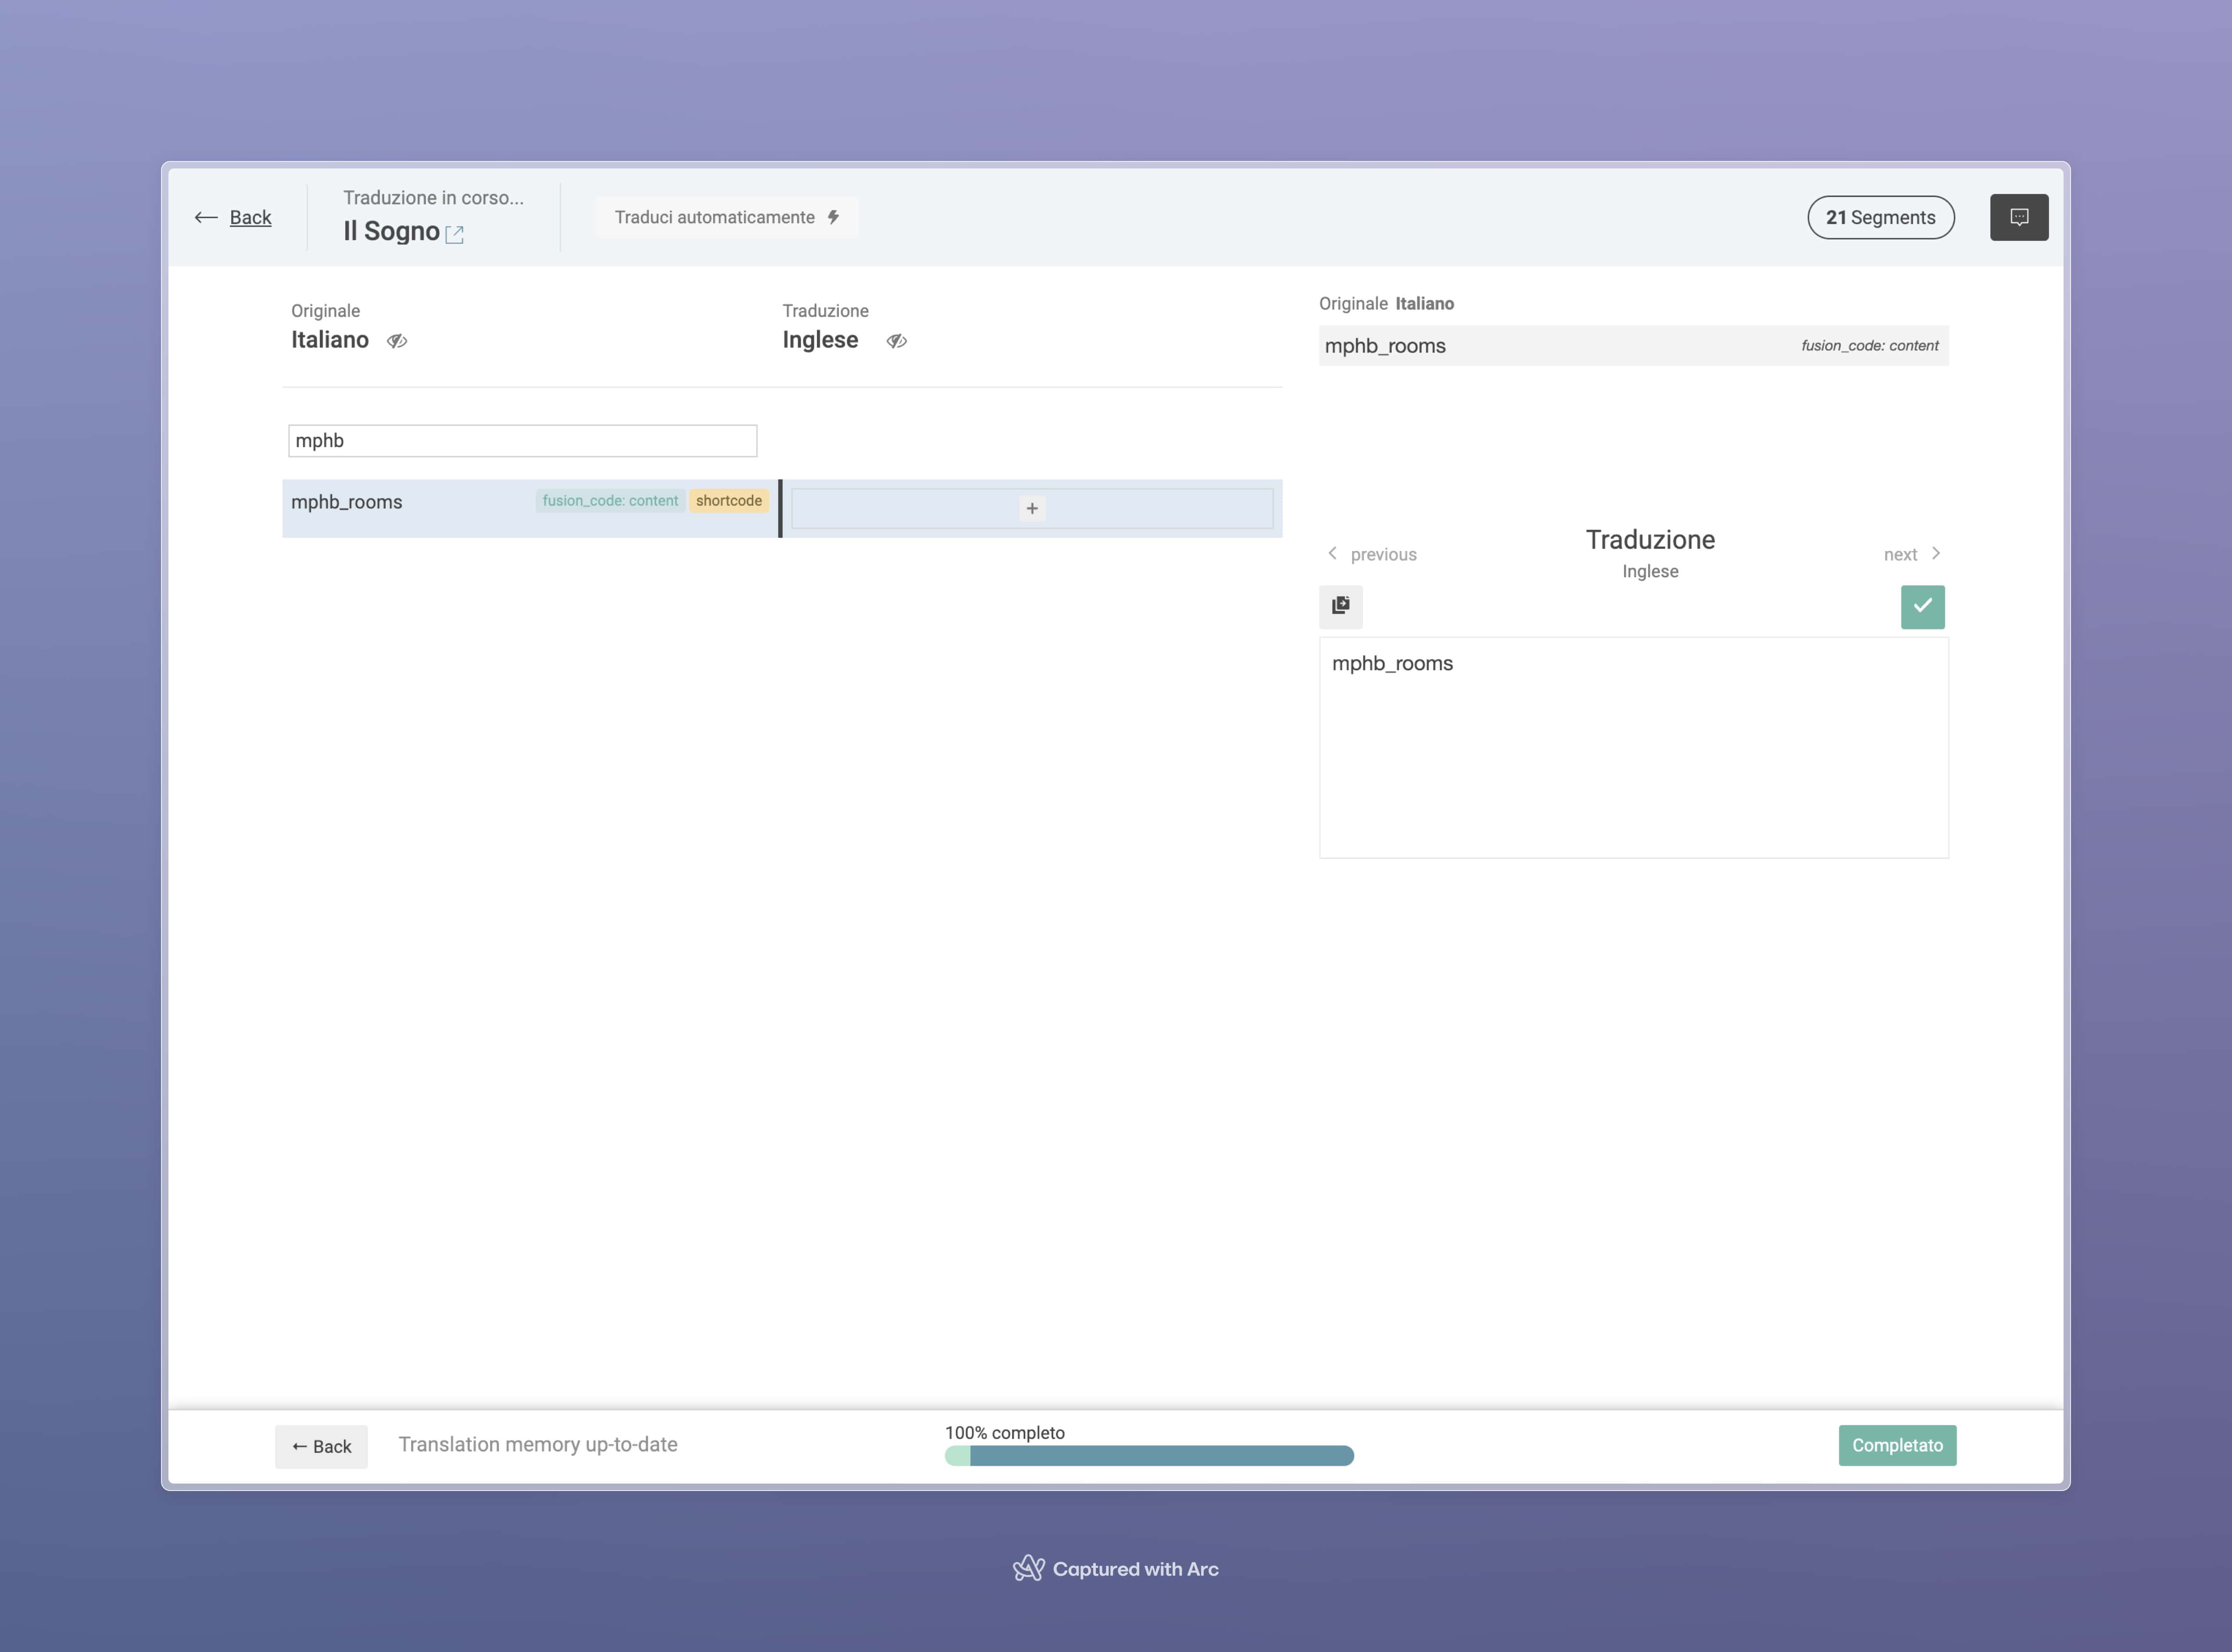
Task: Click the 100% completo progress bar
Action: click(x=1149, y=1455)
